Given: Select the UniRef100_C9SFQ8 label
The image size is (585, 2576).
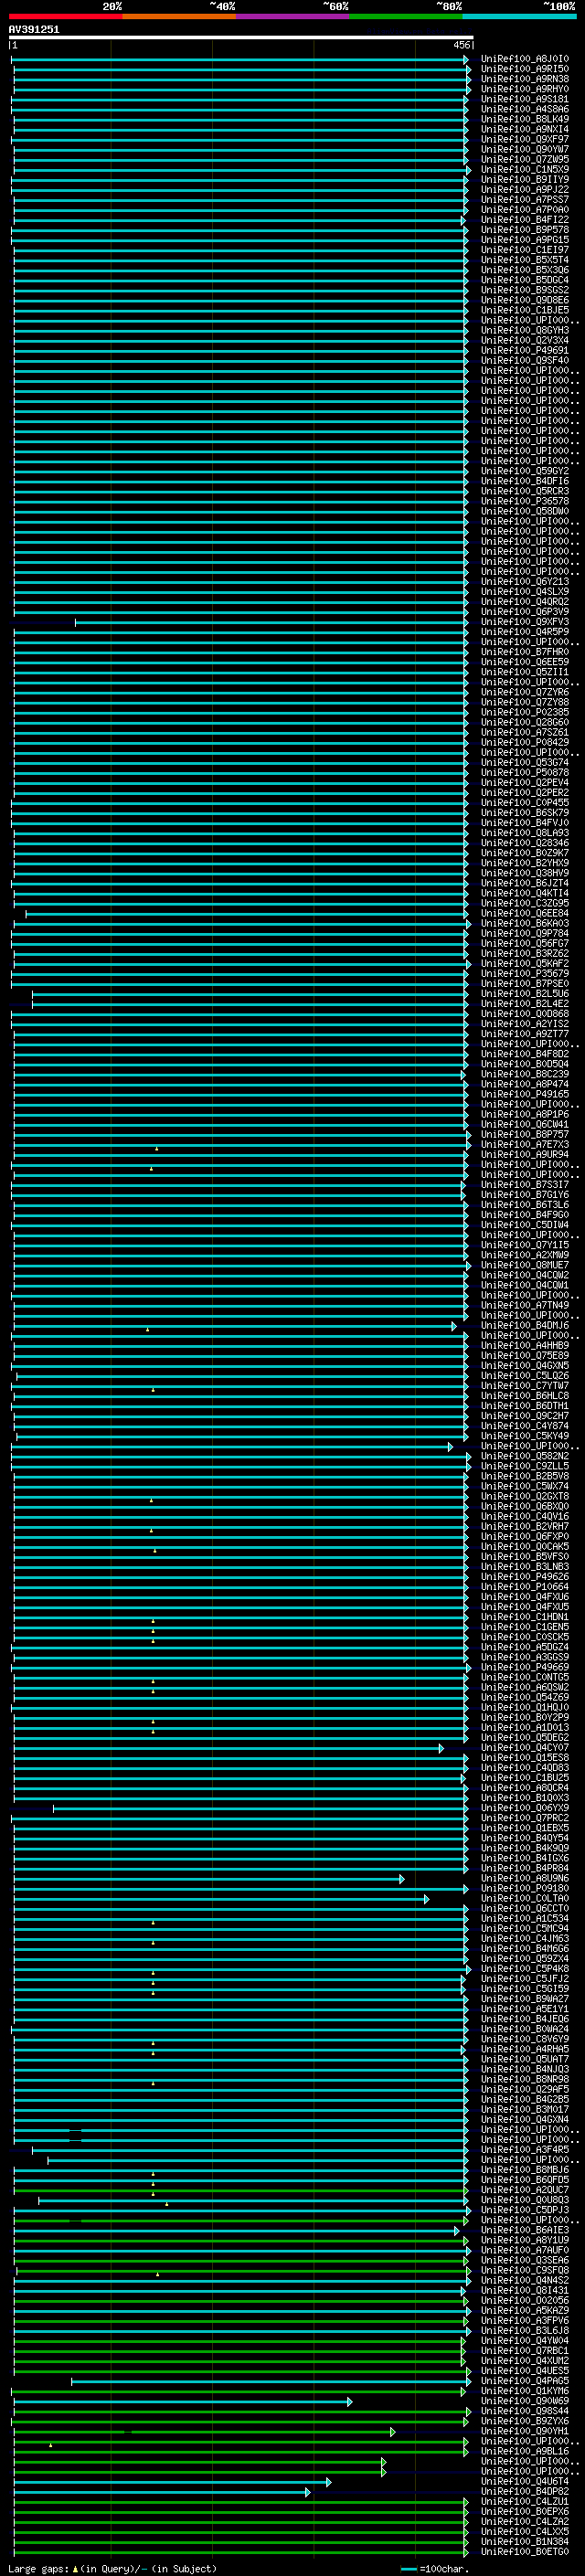Looking at the screenshot, I should 525,2270.
